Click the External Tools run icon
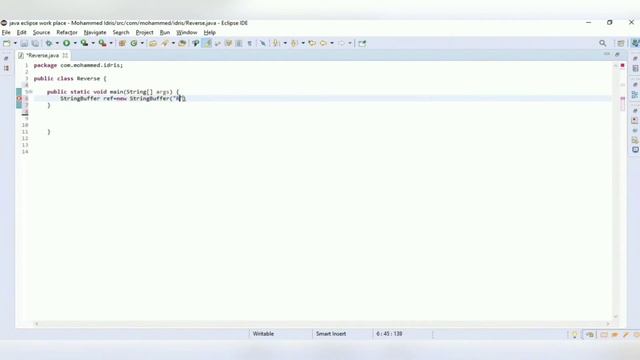 (102, 43)
